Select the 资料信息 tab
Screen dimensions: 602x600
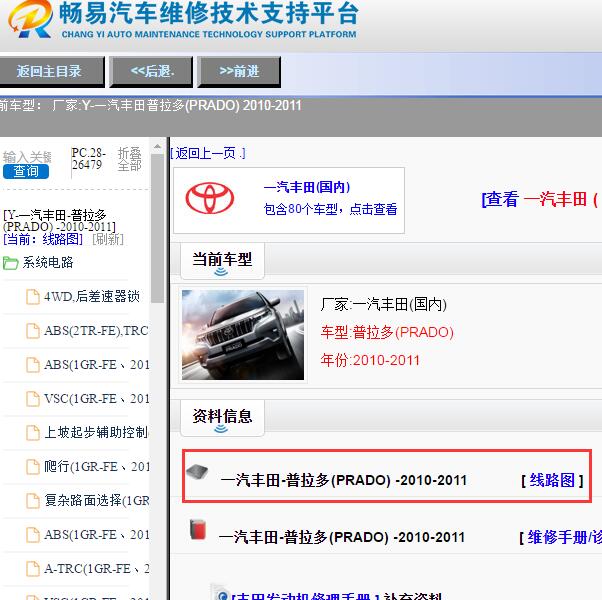pos(222,417)
